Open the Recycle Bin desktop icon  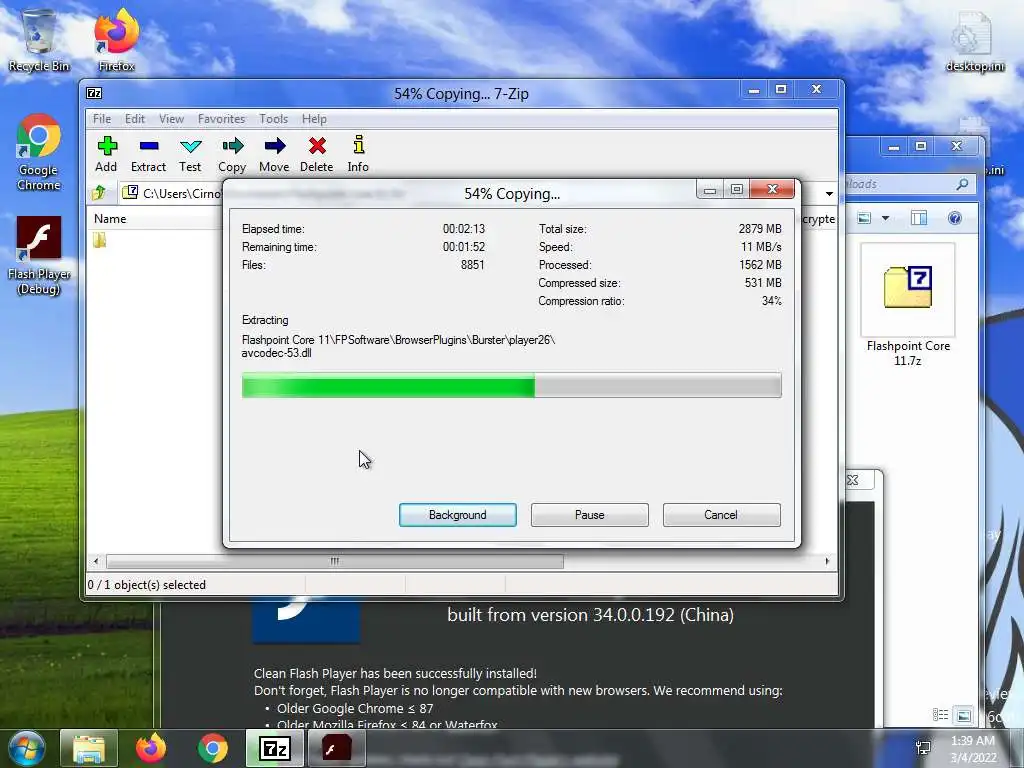point(39,40)
